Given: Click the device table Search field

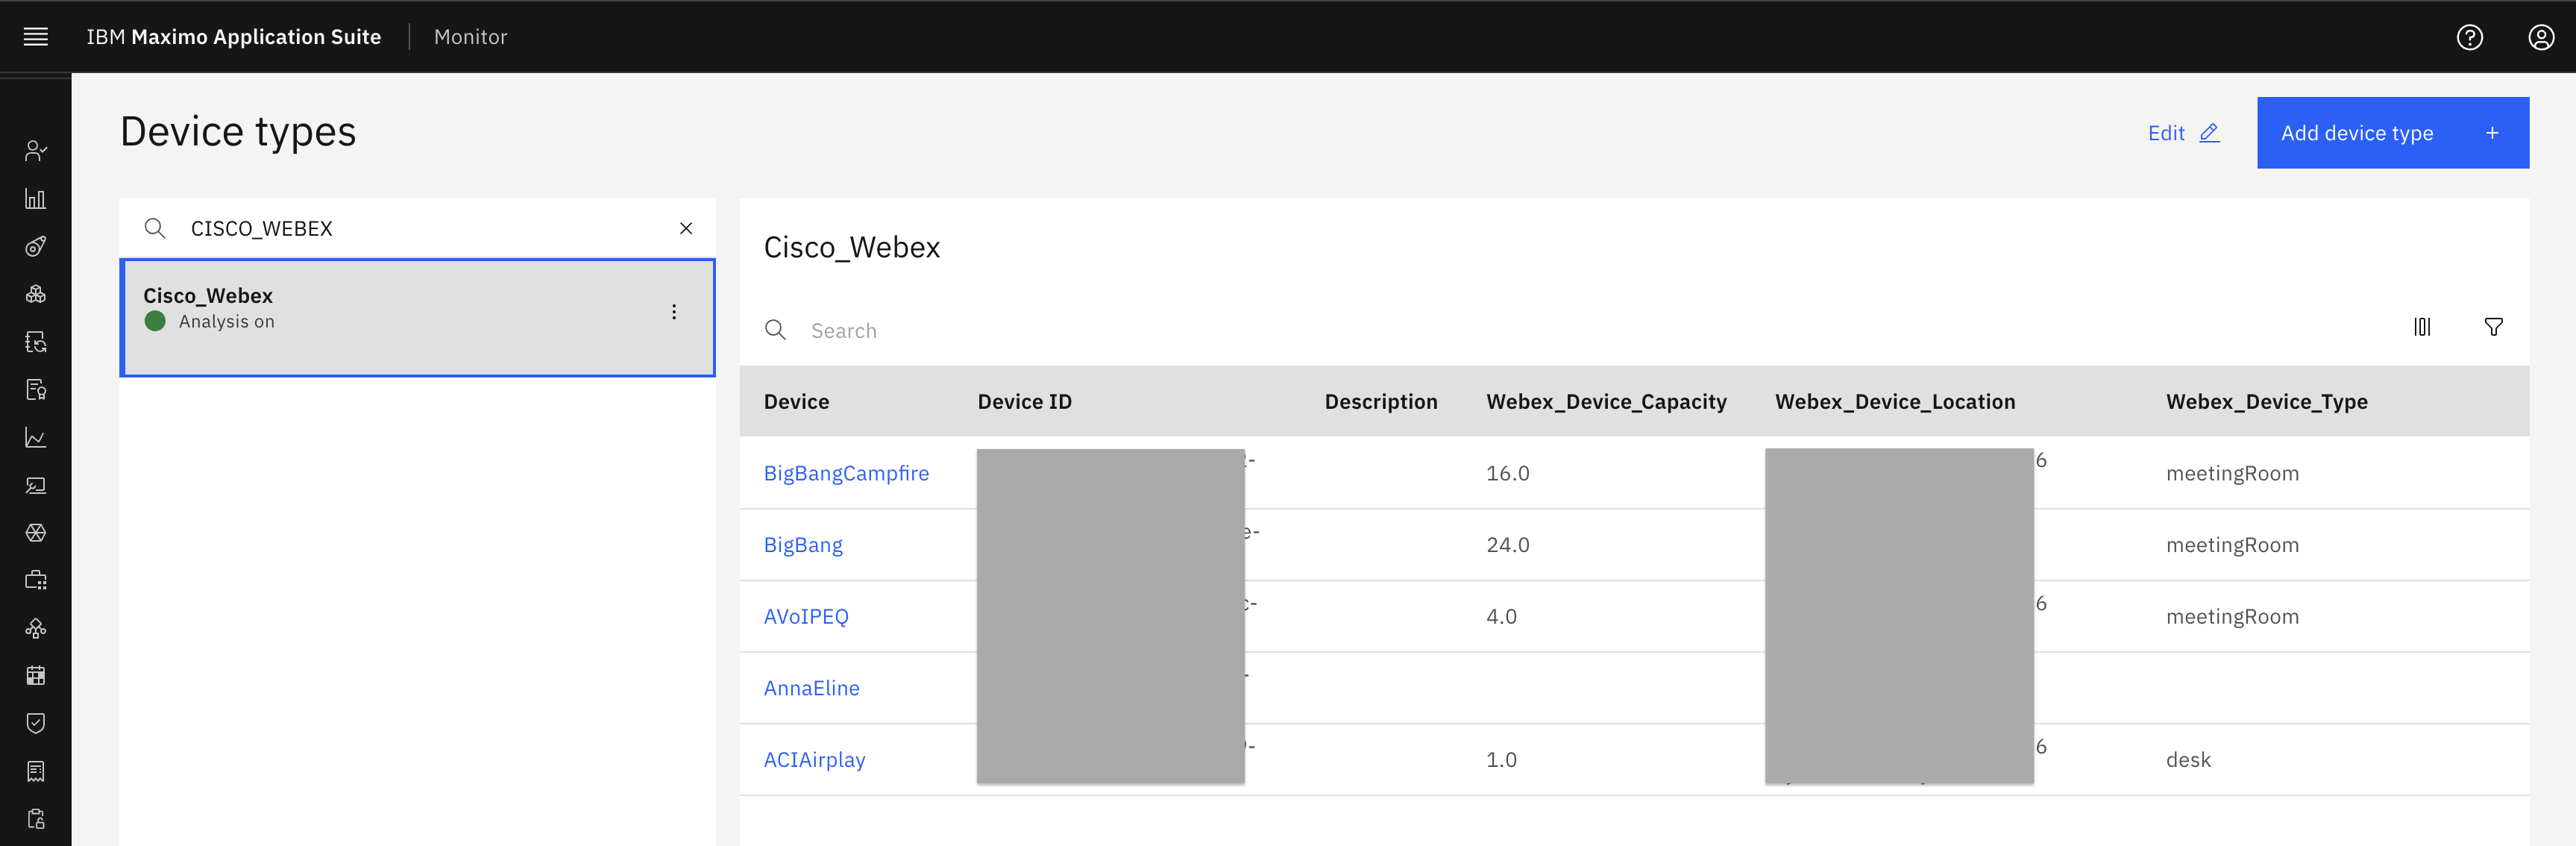Looking at the screenshot, I should coord(1570,330).
